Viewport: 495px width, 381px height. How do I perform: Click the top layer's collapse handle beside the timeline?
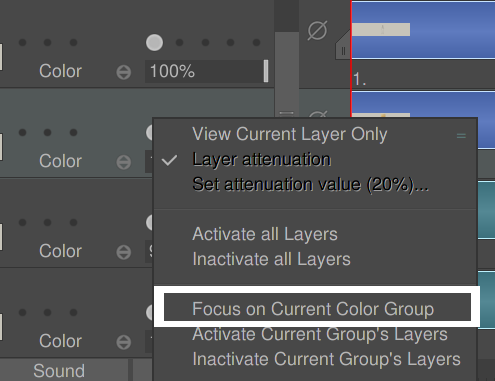click(x=343, y=51)
